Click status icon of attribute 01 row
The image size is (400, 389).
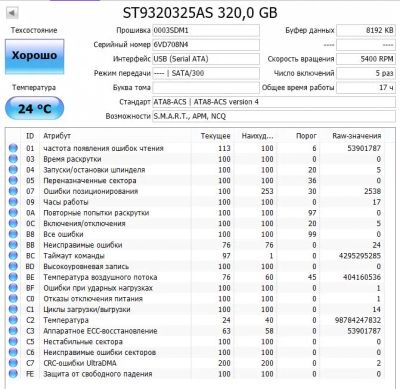point(13,148)
